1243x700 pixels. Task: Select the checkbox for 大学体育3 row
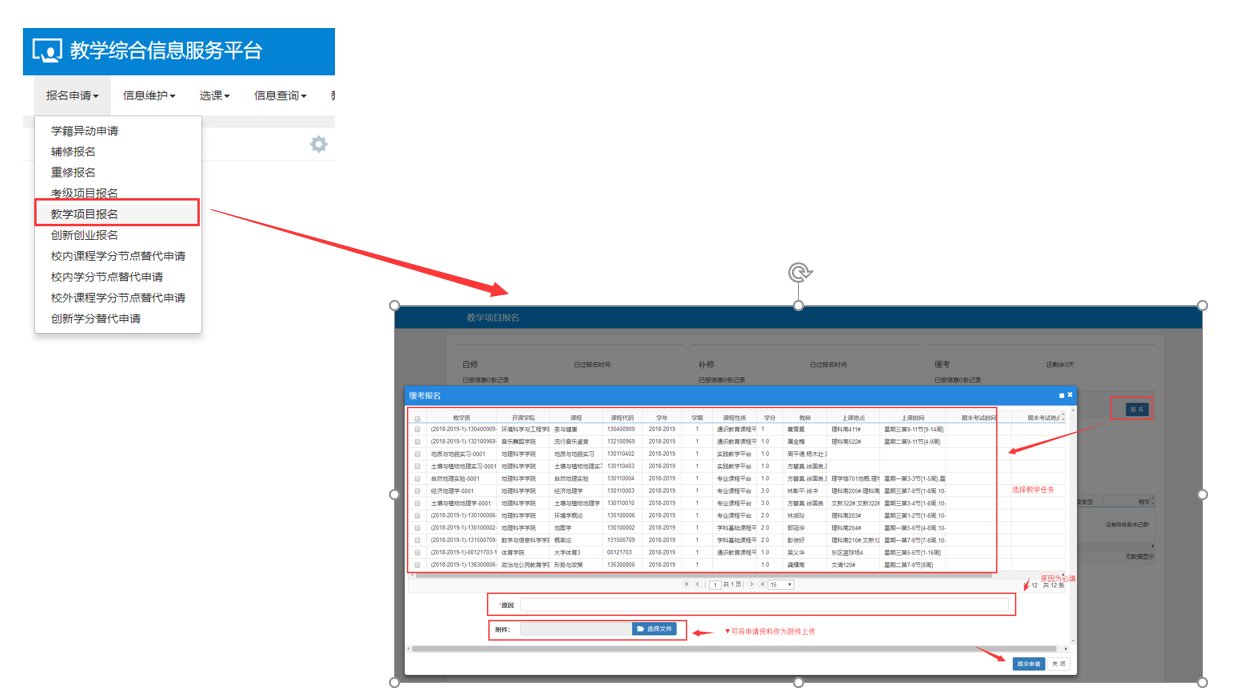[418, 552]
